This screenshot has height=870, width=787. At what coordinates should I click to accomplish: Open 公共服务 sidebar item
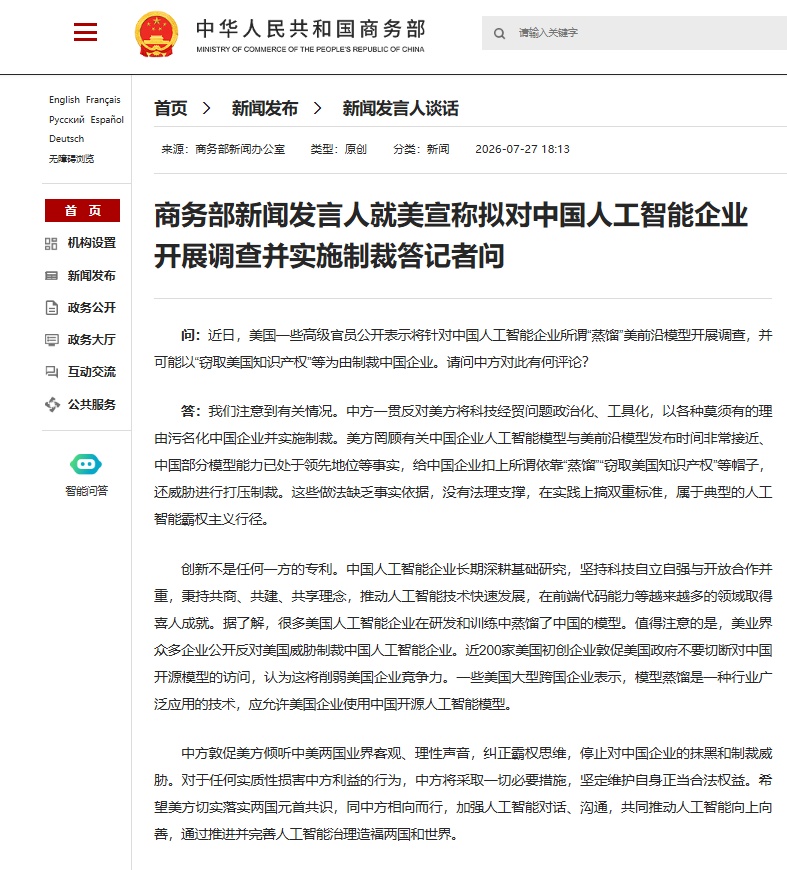click(x=92, y=404)
